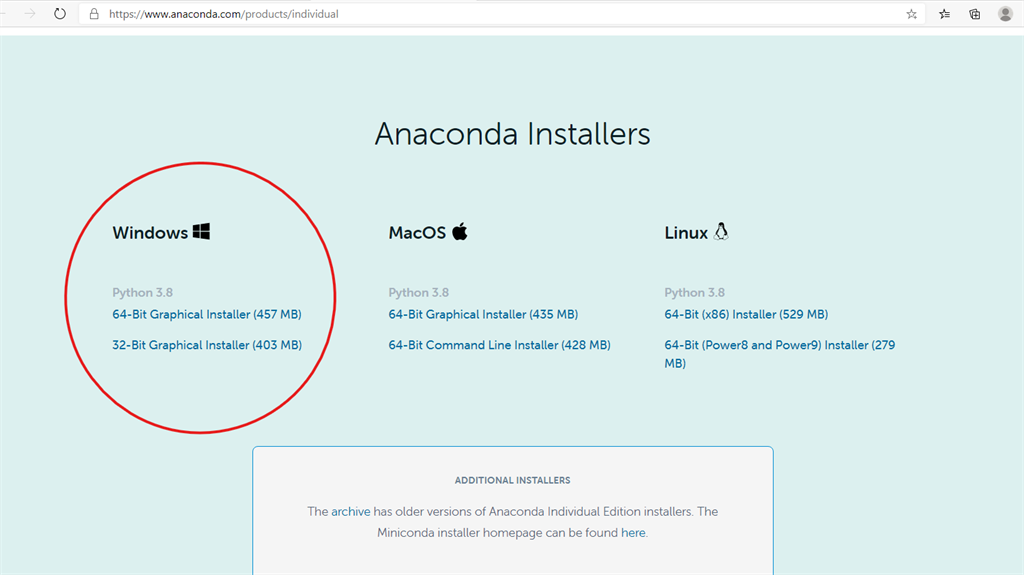The height and width of the screenshot is (575, 1024).
Task: Click the Windows logo icon
Action: point(201,231)
